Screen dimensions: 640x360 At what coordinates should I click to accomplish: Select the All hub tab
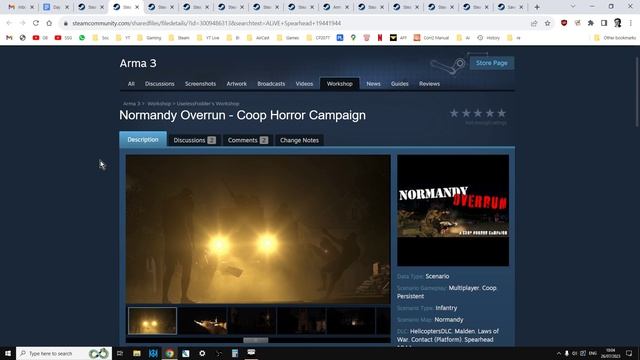(131, 84)
